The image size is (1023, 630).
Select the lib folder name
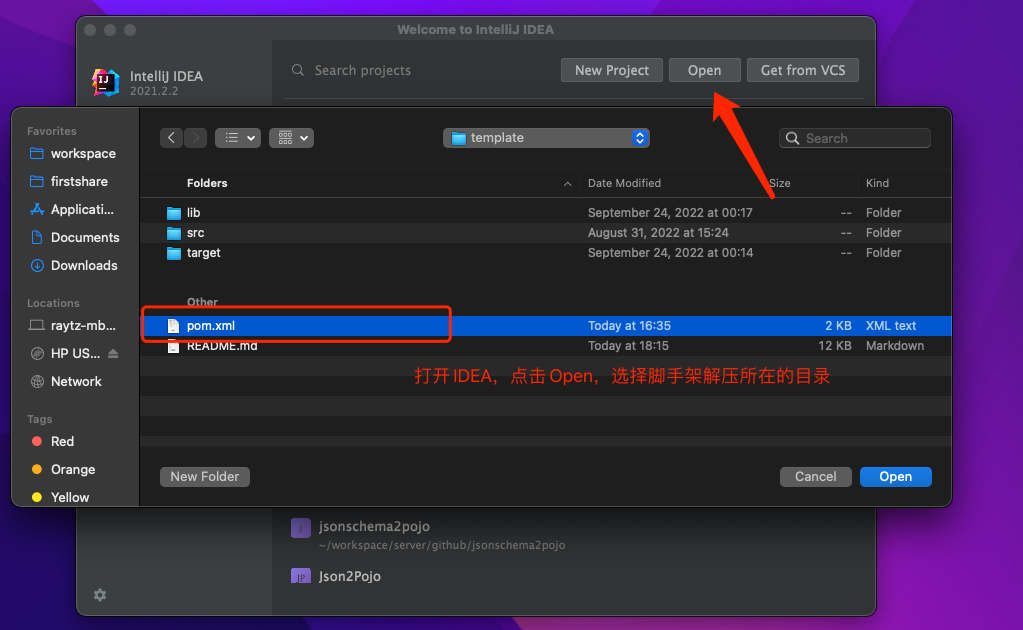click(x=194, y=213)
